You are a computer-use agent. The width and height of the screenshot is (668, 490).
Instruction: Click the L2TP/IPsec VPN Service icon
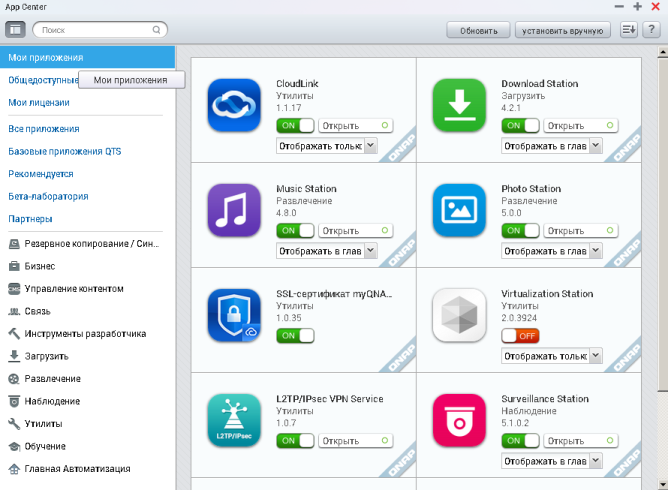click(234, 420)
